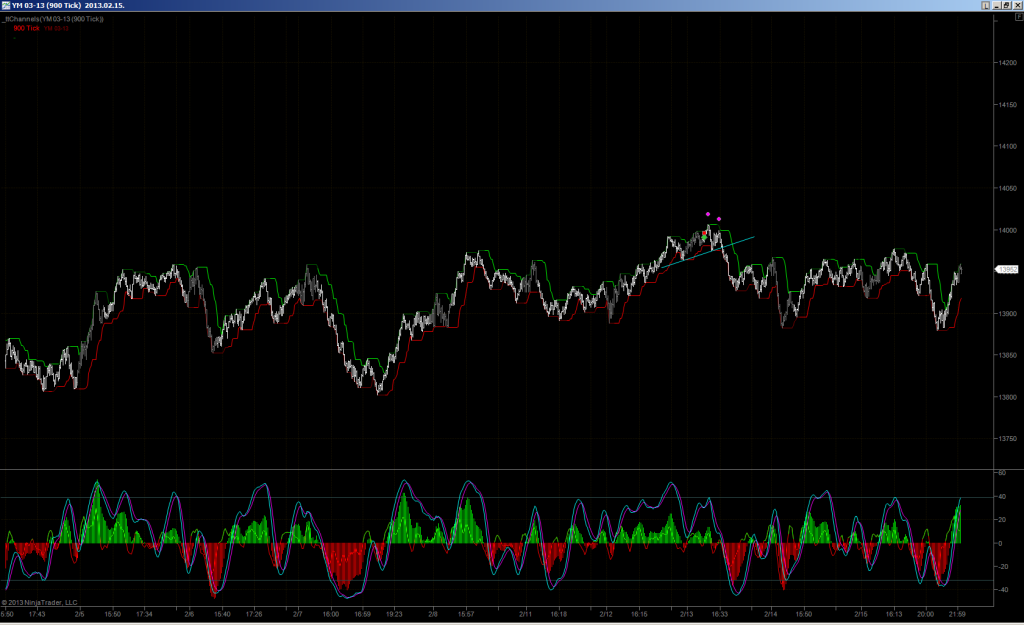Click the 13900 price axis label
This screenshot has height=625, width=1024.
pyautogui.click(x=1008, y=313)
